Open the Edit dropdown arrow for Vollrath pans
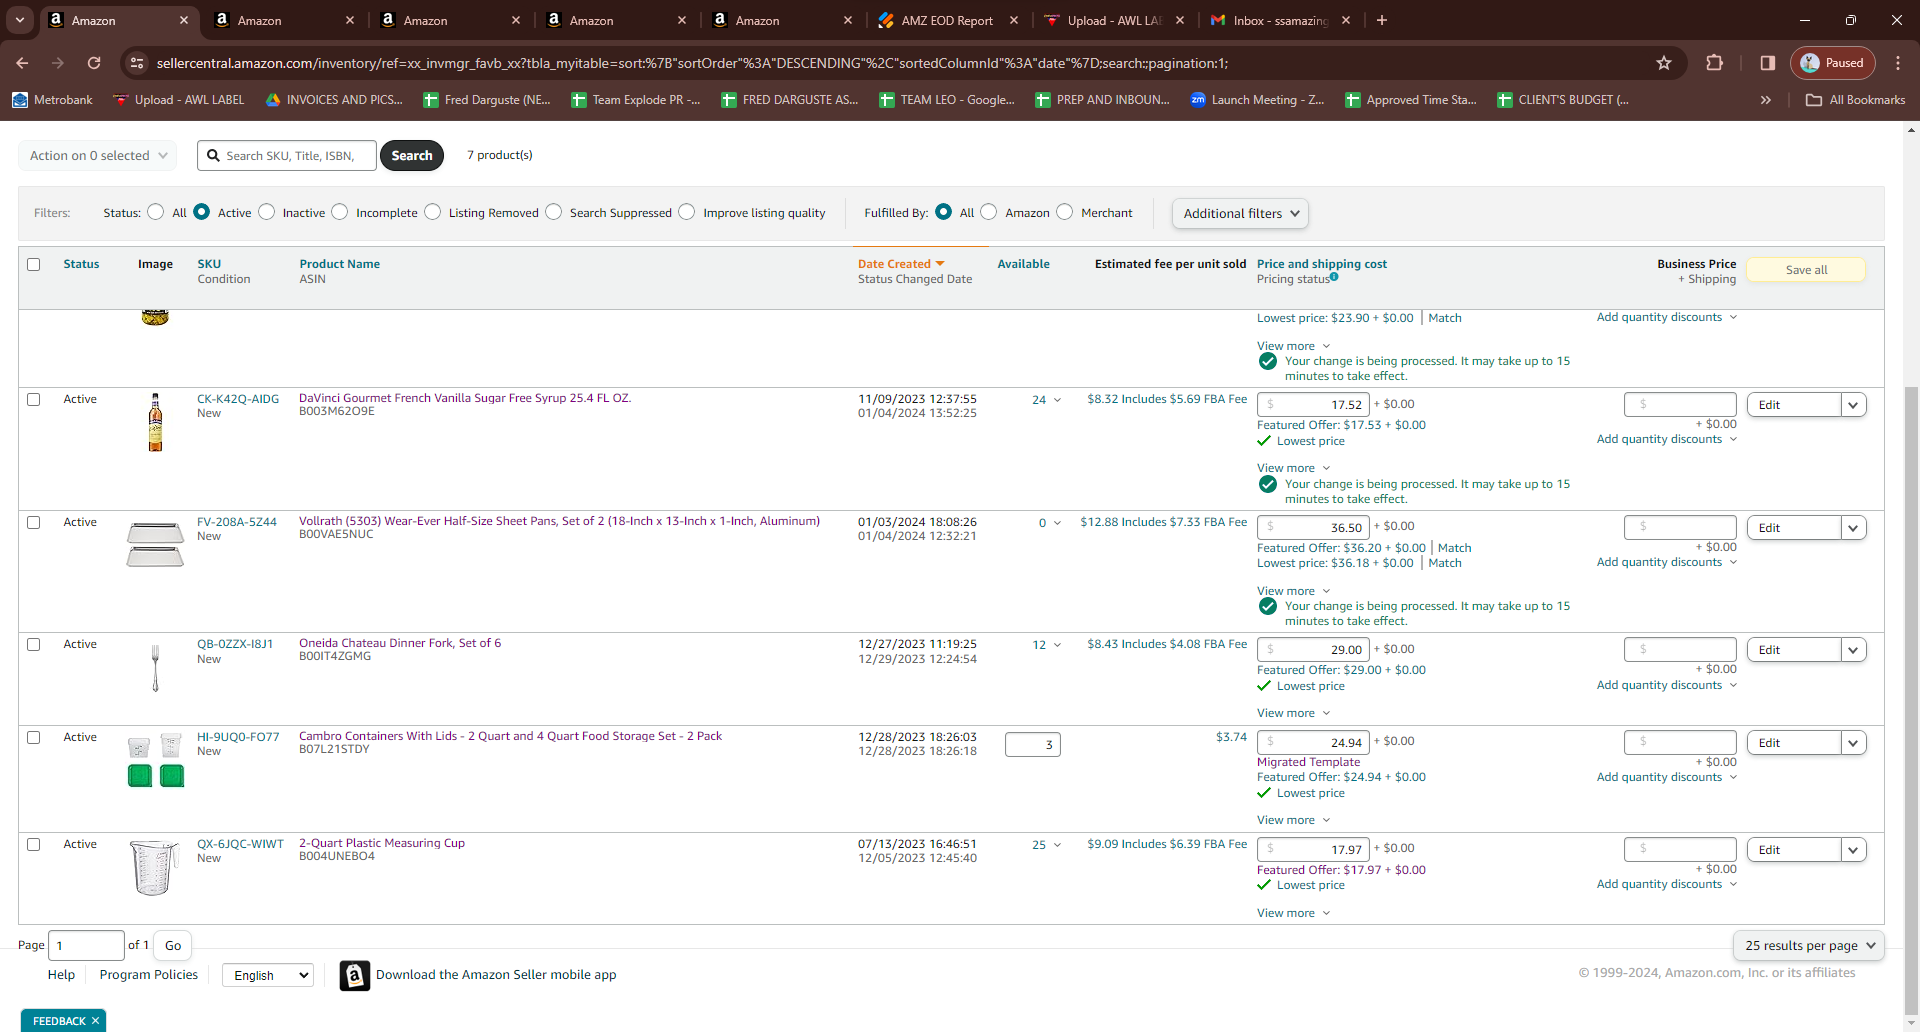 pos(1853,528)
